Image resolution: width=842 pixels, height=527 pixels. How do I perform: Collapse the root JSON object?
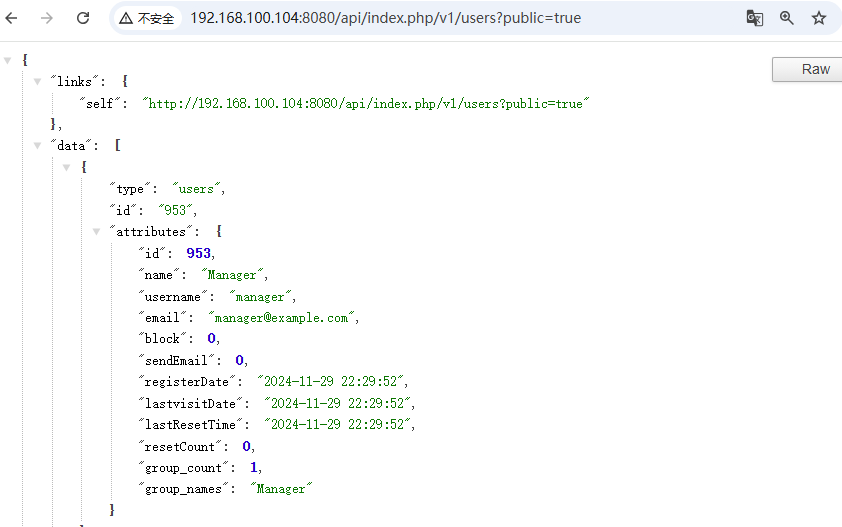pos(8,60)
